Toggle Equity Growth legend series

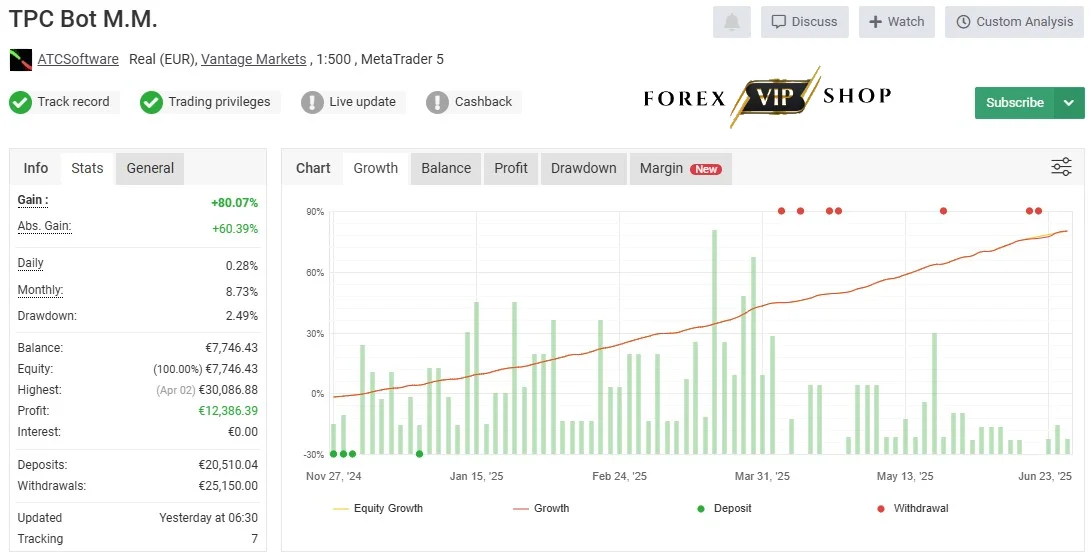pos(378,509)
